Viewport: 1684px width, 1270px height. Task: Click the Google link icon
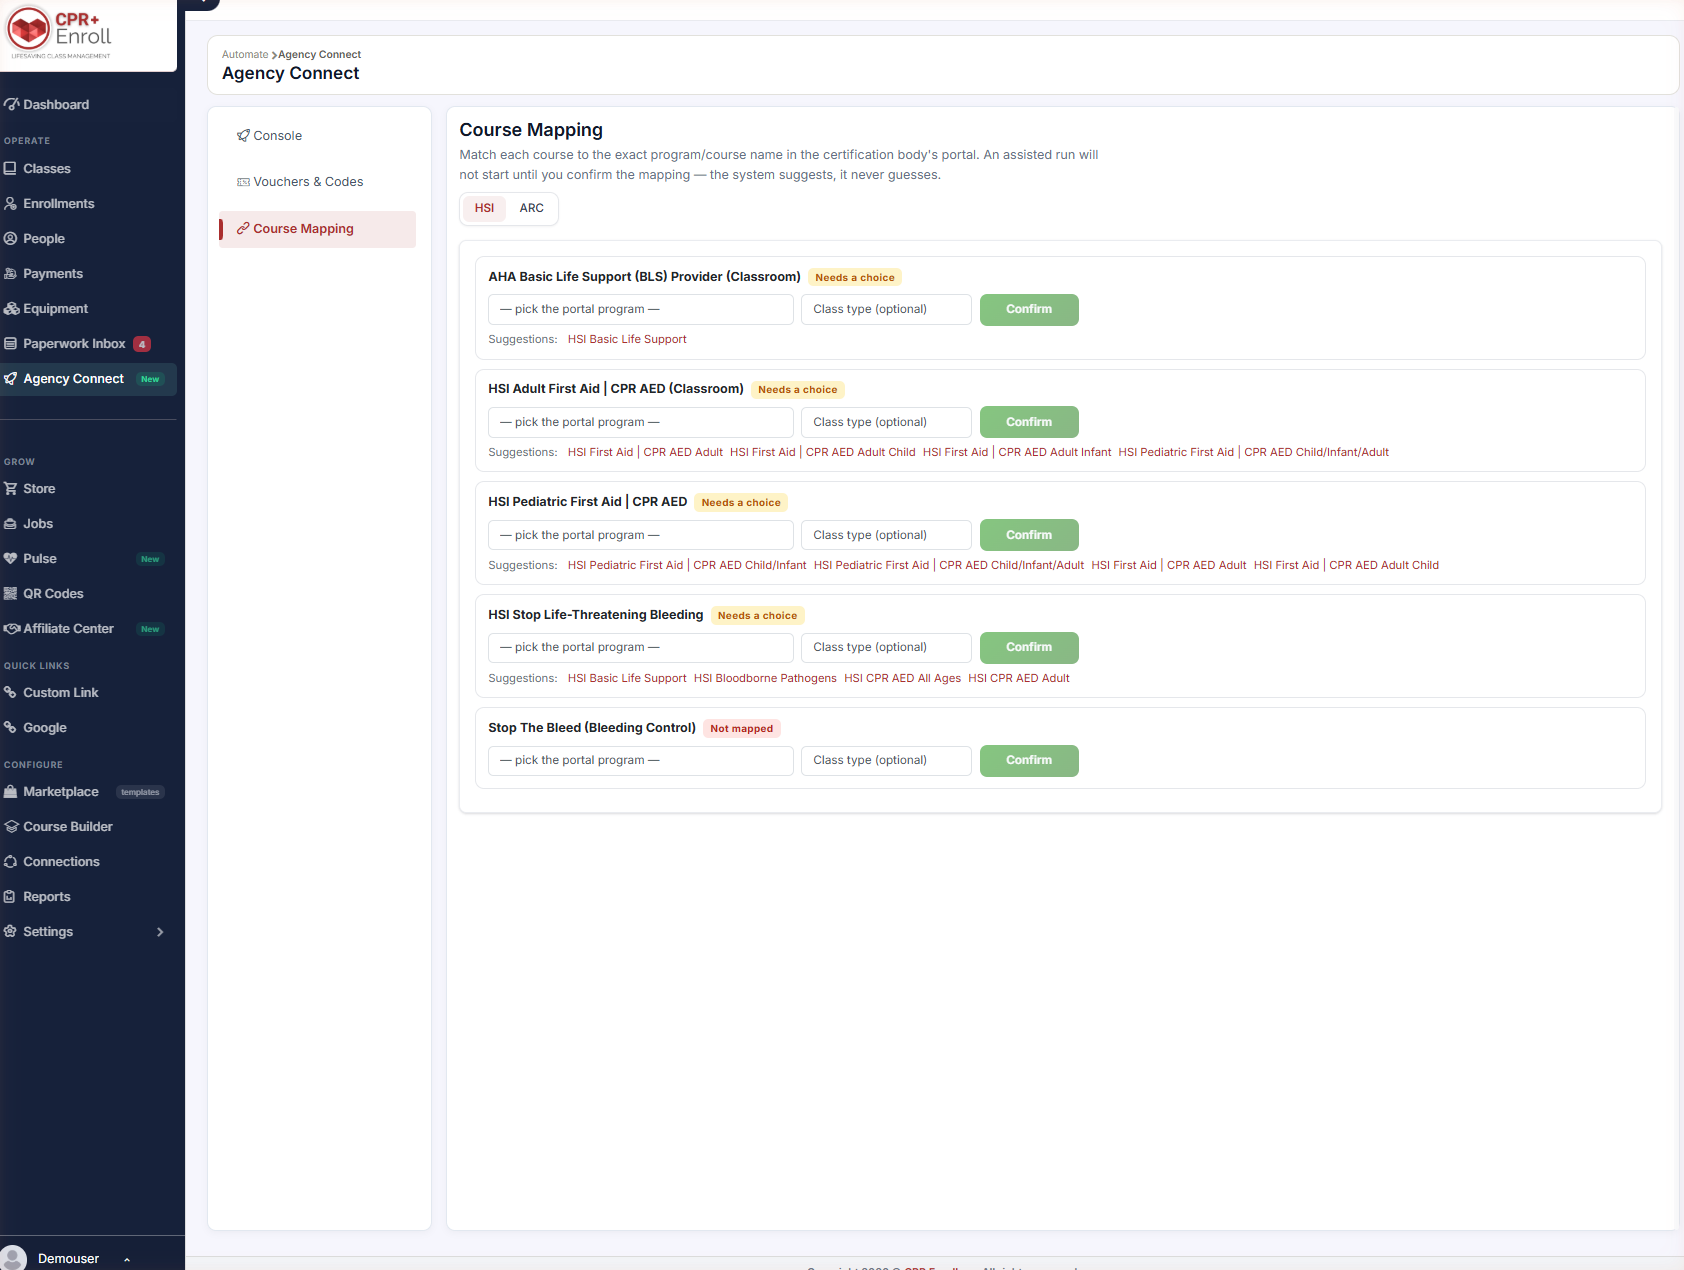(x=11, y=728)
